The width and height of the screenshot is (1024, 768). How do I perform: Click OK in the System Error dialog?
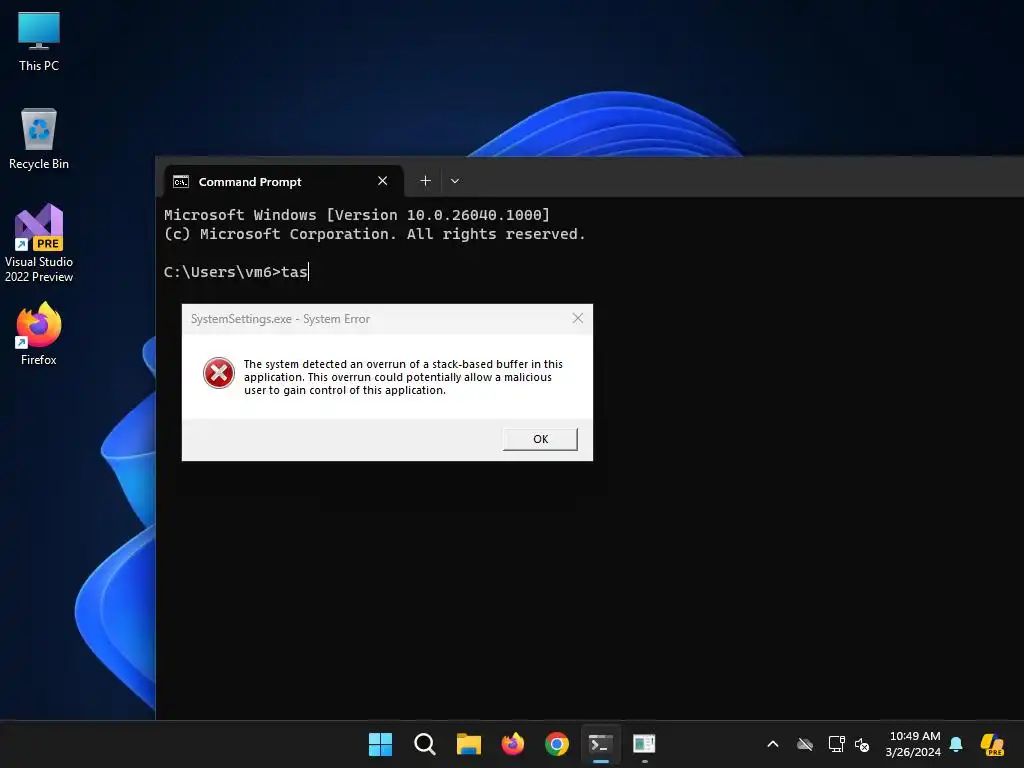point(540,439)
